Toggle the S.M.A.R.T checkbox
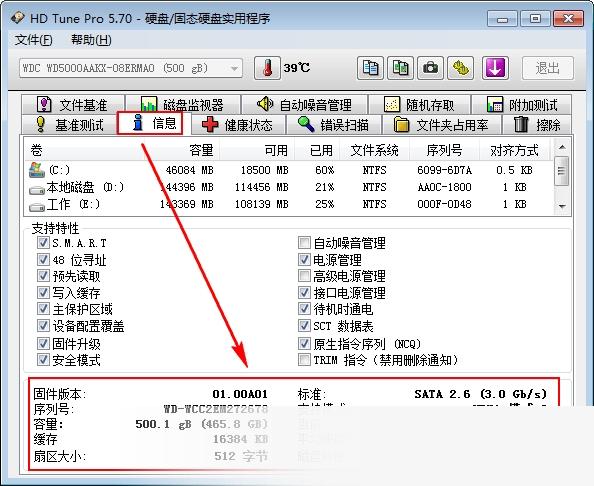 coord(43,242)
